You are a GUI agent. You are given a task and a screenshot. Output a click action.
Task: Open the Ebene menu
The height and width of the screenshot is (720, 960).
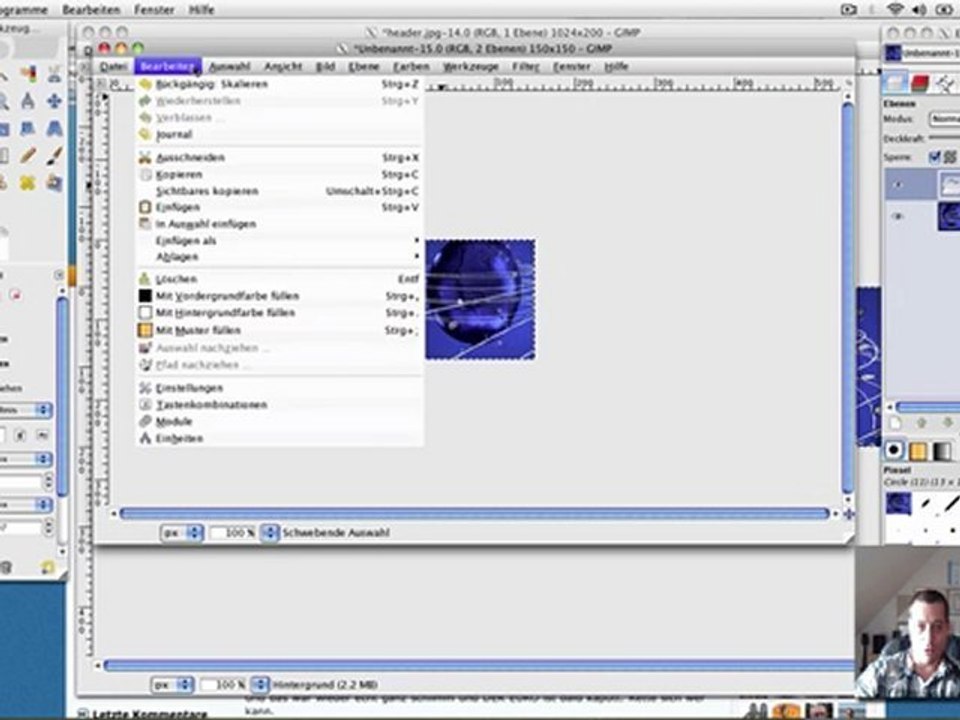coord(364,66)
